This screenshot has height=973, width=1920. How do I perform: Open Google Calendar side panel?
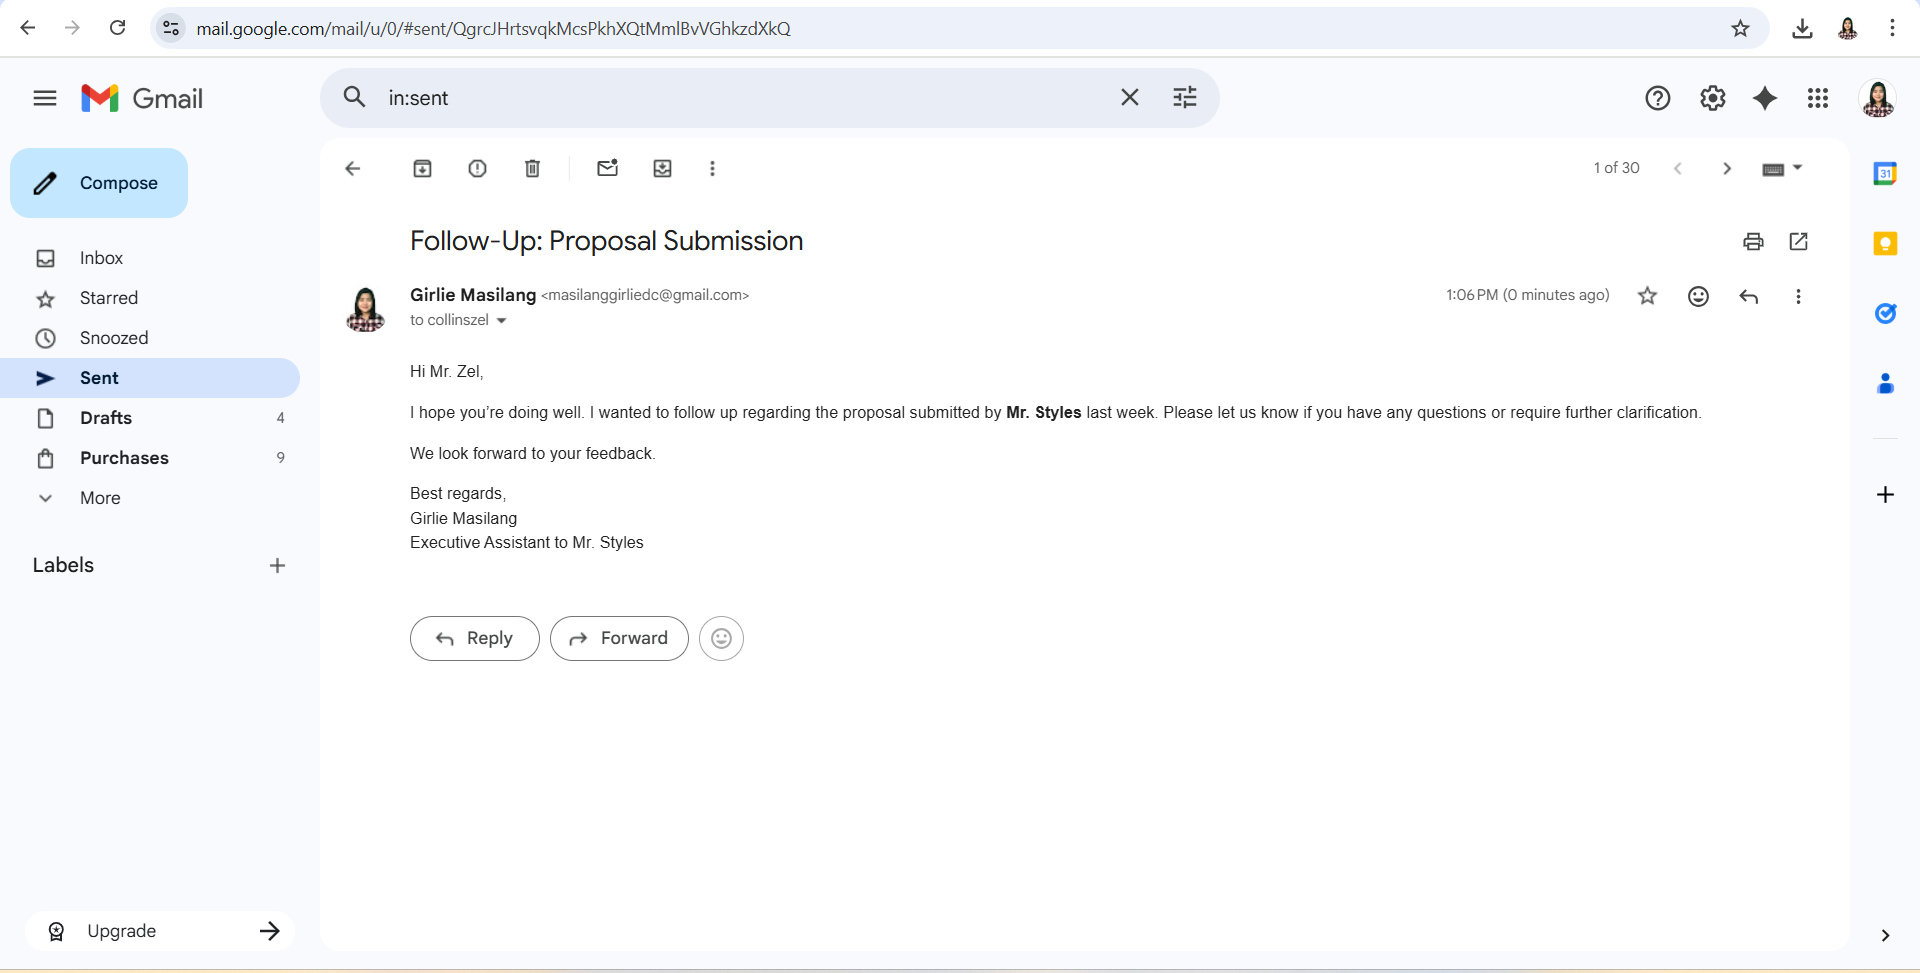(x=1885, y=174)
